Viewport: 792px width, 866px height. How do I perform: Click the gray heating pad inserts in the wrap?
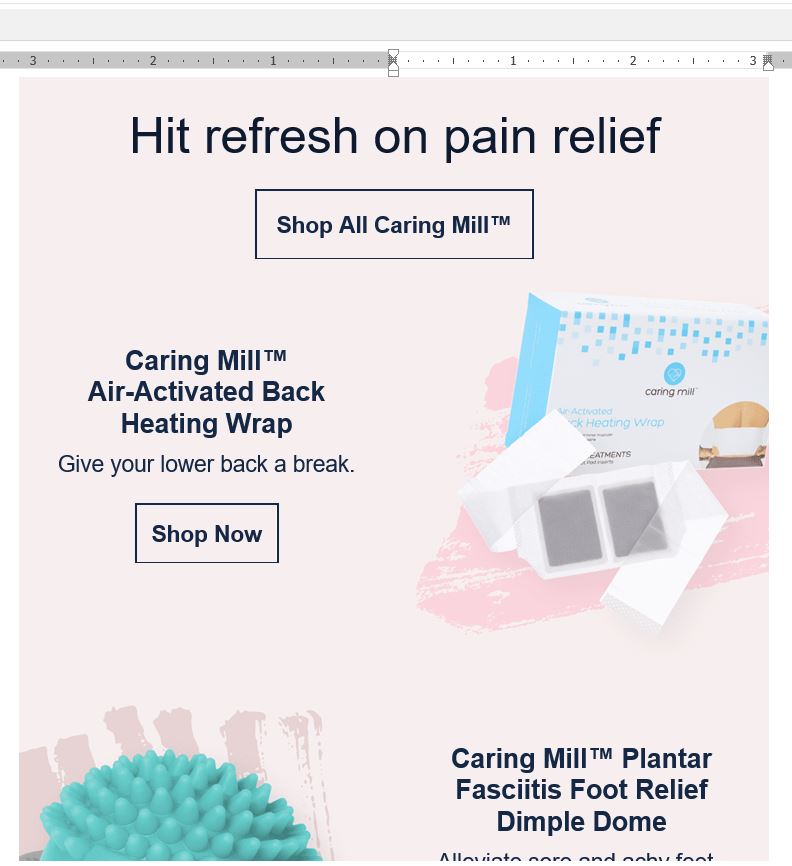pyautogui.click(x=602, y=523)
